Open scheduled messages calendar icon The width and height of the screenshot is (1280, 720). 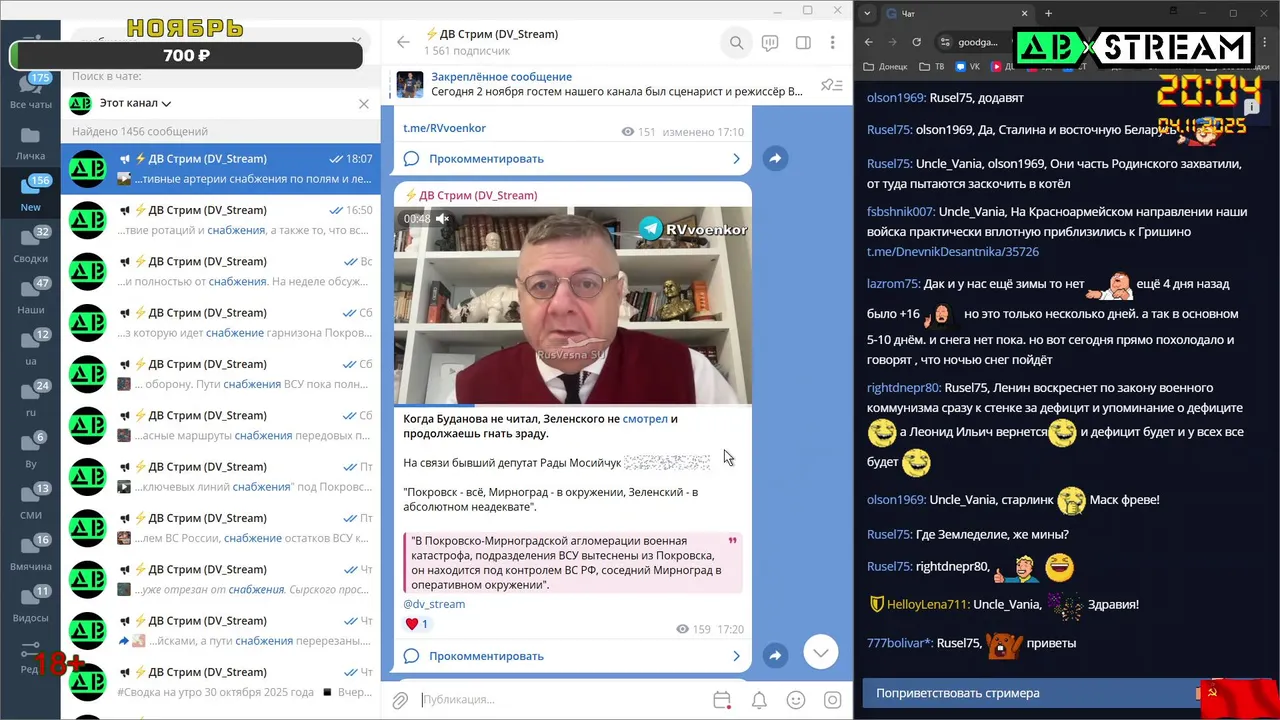pyautogui.click(x=721, y=700)
